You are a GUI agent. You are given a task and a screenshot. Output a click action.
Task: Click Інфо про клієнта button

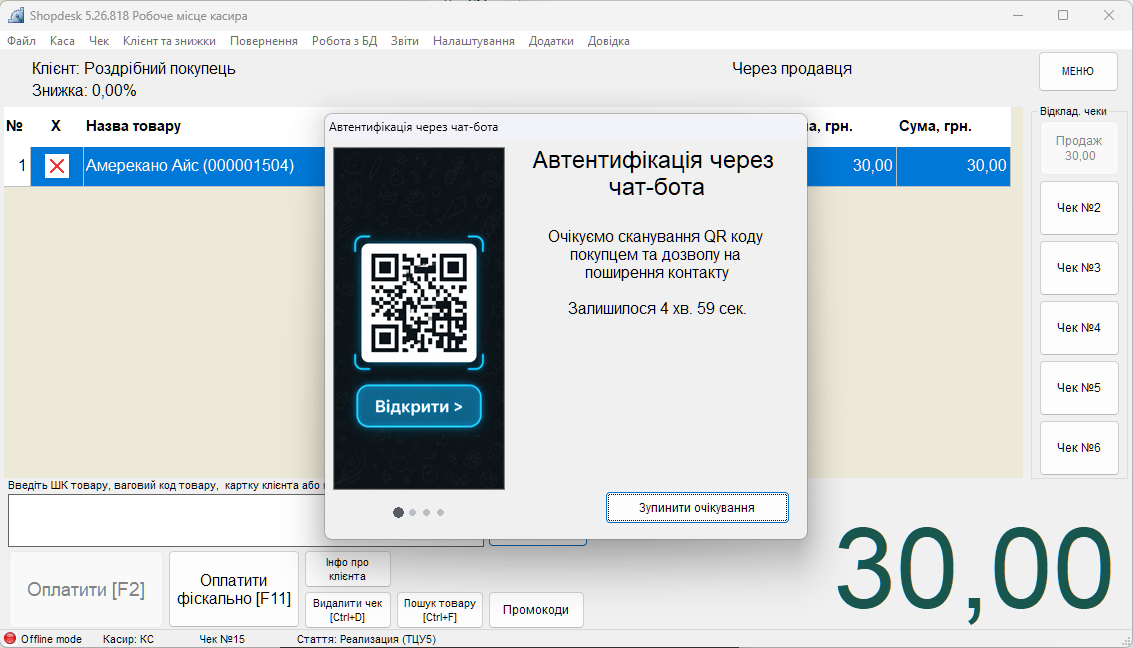point(348,569)
